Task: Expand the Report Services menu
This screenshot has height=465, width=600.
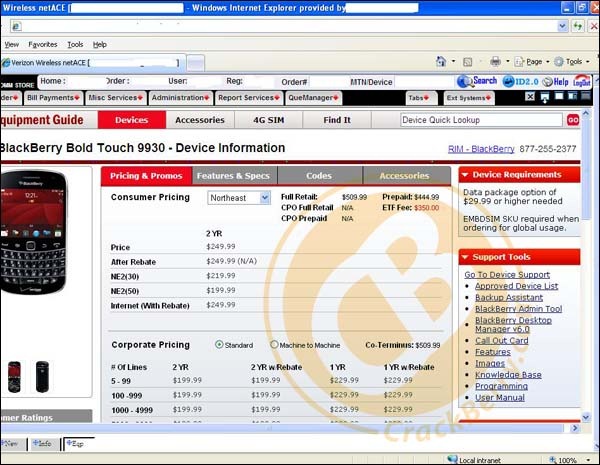Action: [x=249, y=98]
